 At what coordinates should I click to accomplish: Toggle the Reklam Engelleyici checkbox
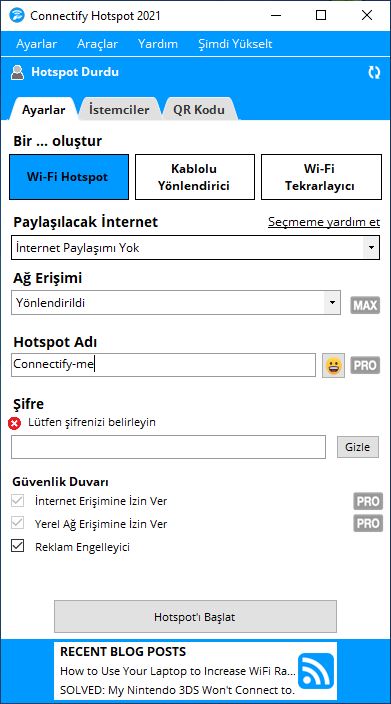[x=18, y=546]
